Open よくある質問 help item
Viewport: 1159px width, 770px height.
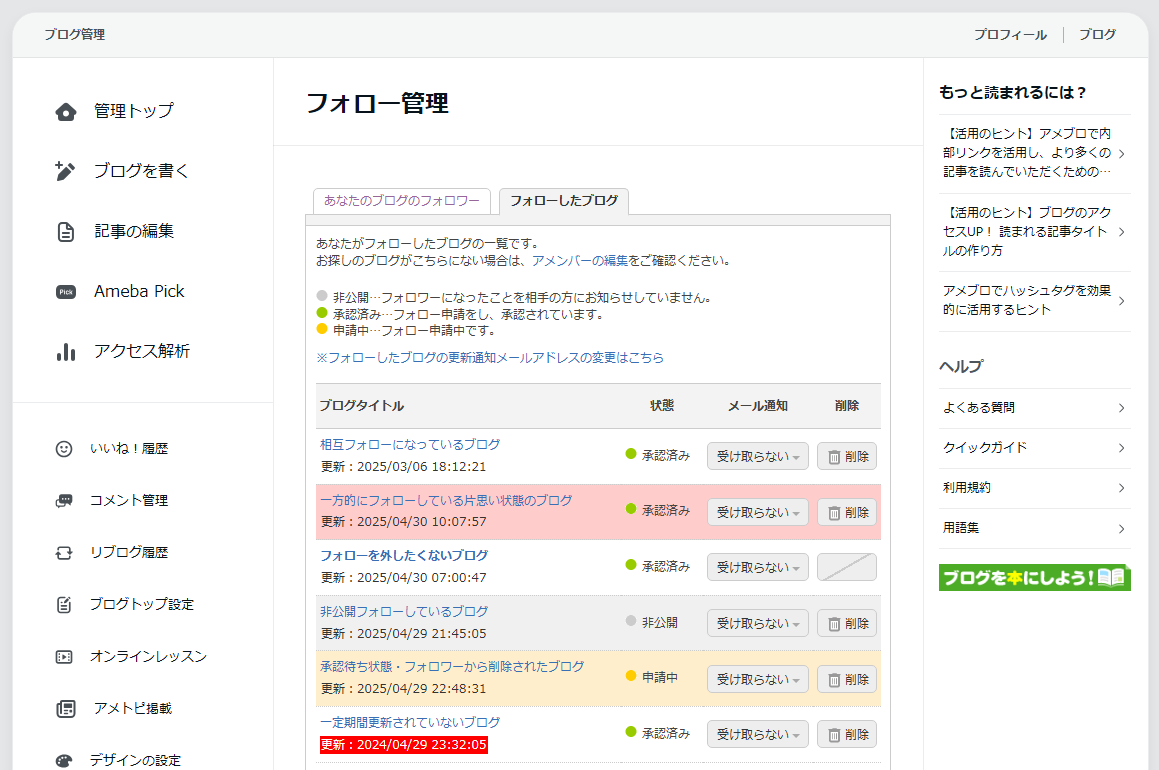1034,408
